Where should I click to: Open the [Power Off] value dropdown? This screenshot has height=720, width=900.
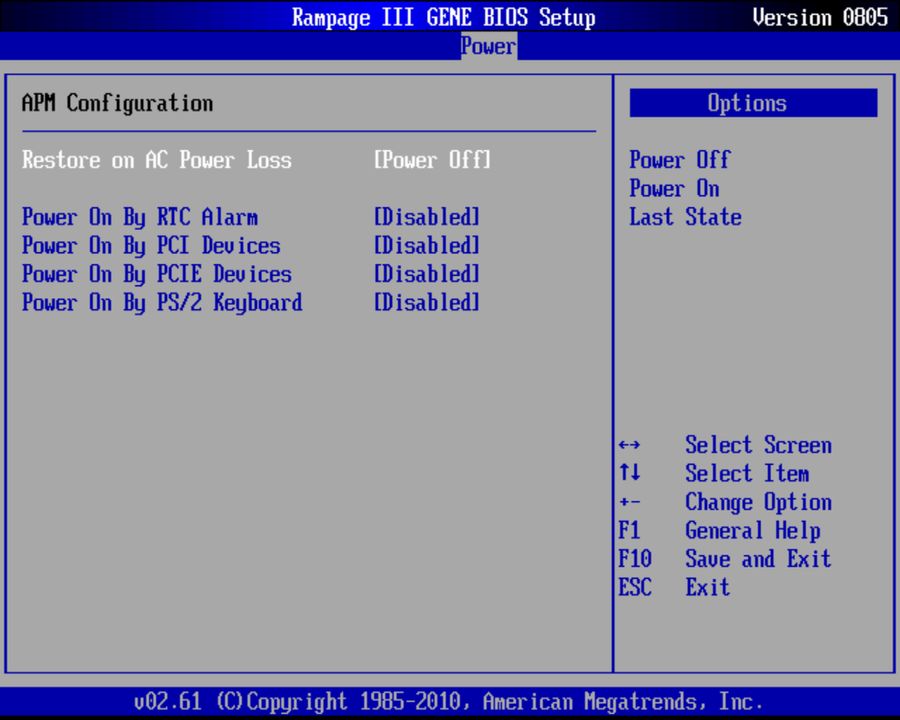click(x=432, y=160)
